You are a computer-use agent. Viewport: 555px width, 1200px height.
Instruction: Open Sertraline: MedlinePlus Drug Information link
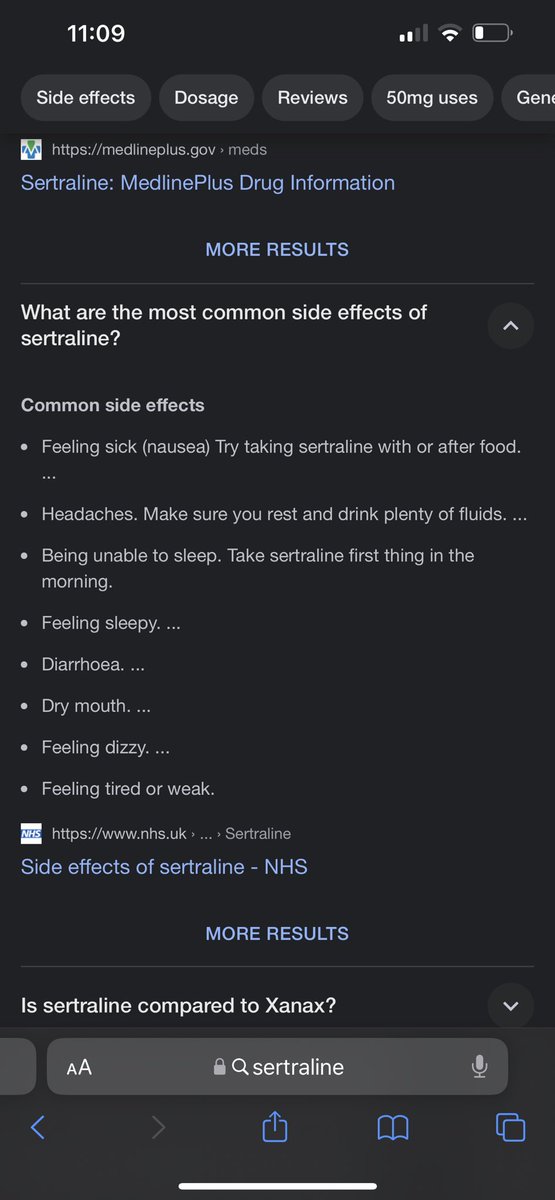(208, 183)
